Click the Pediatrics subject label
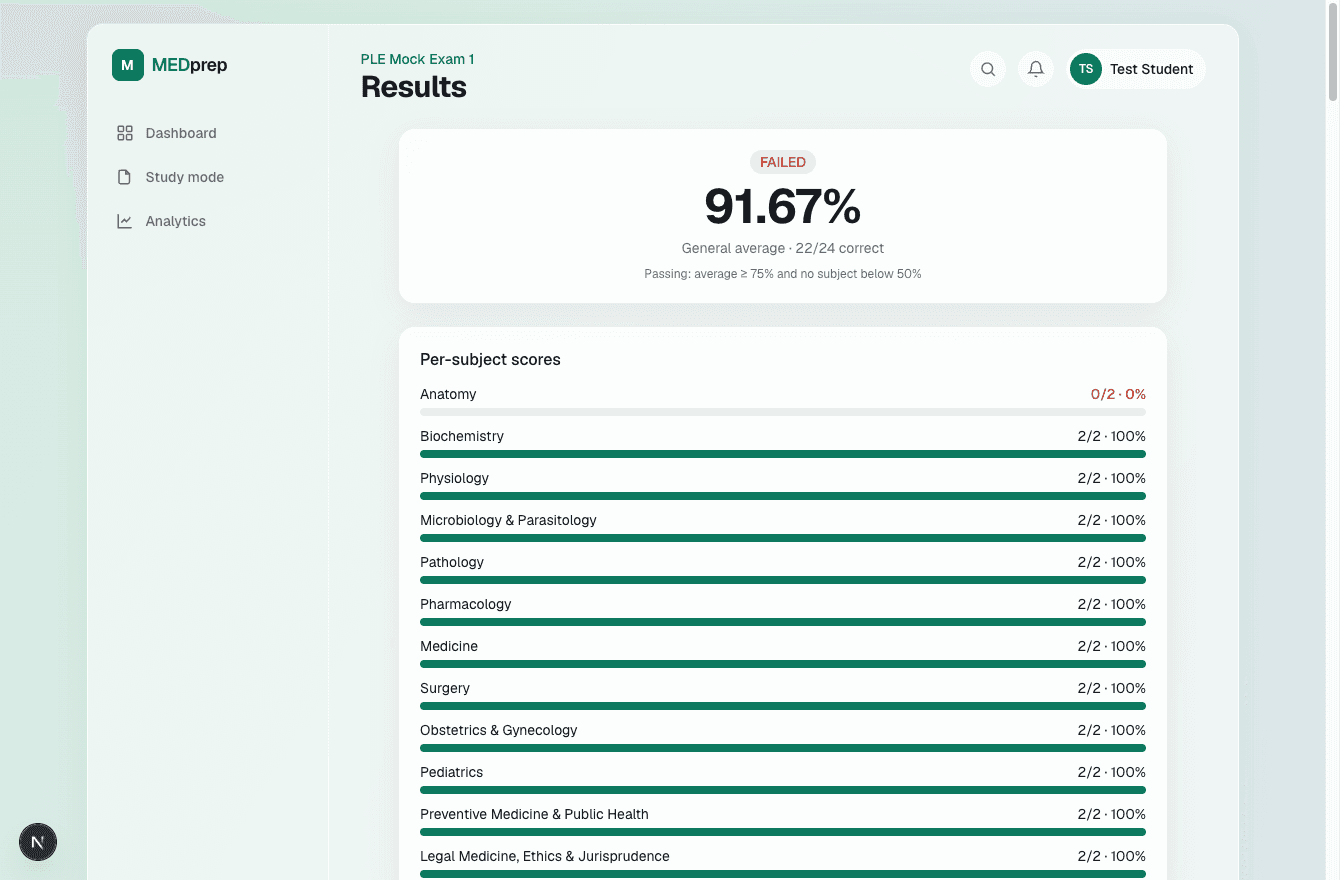 [452, 772]
